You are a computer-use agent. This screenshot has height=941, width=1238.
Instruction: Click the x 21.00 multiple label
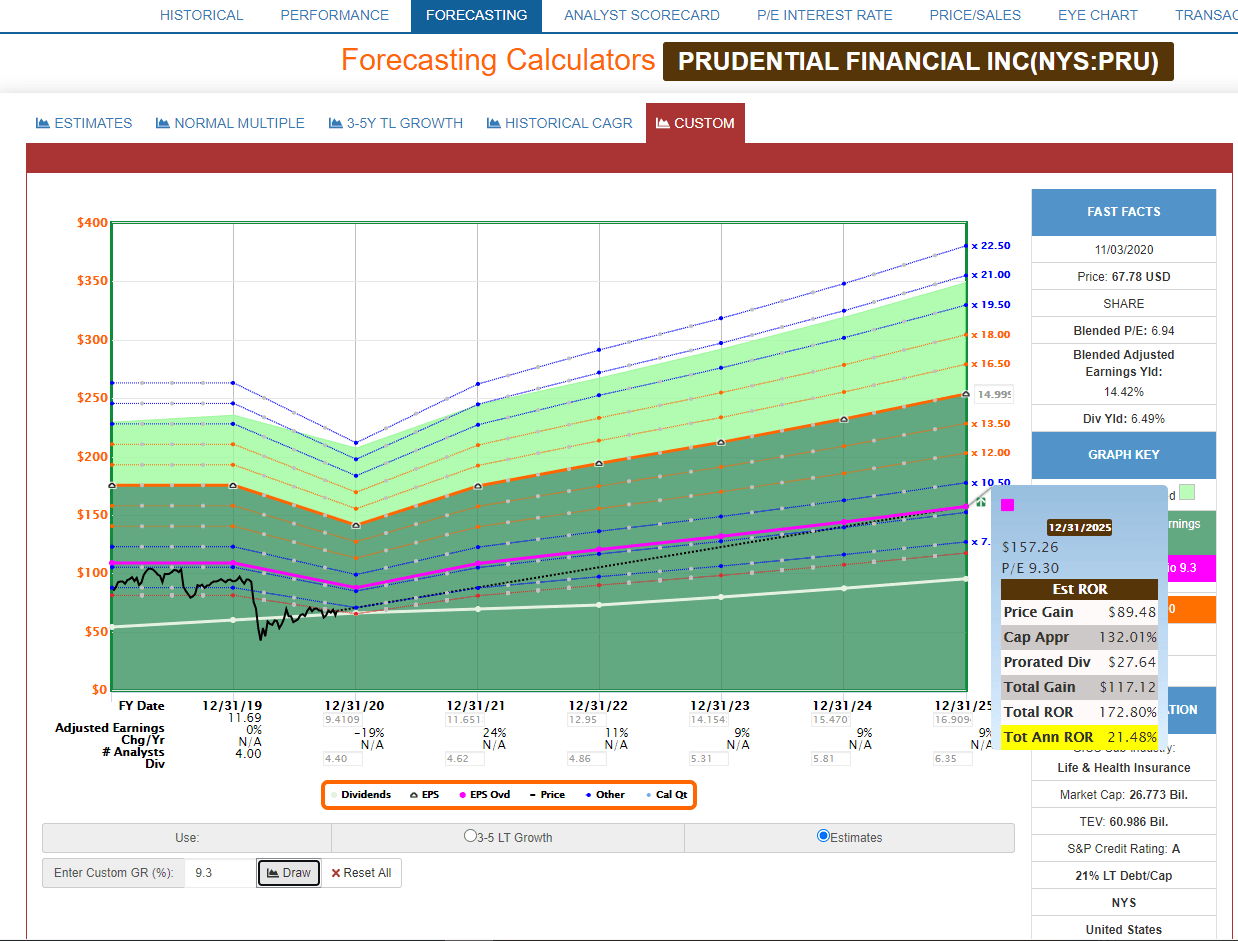(x=991, y=275)
